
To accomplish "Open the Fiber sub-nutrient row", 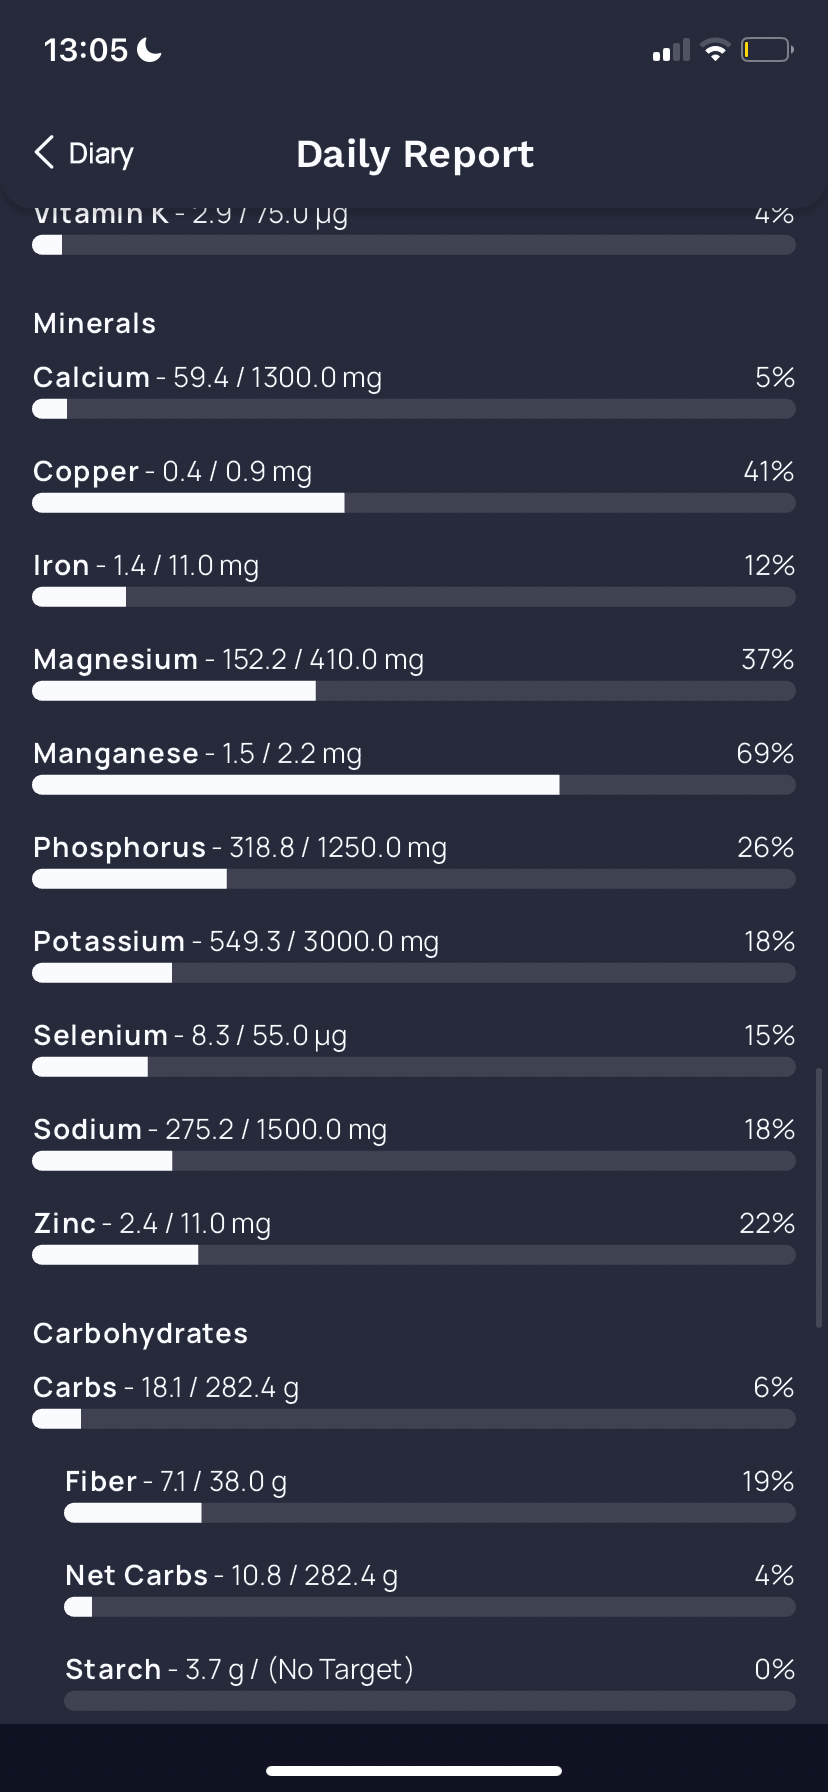I will (430, 1496).
